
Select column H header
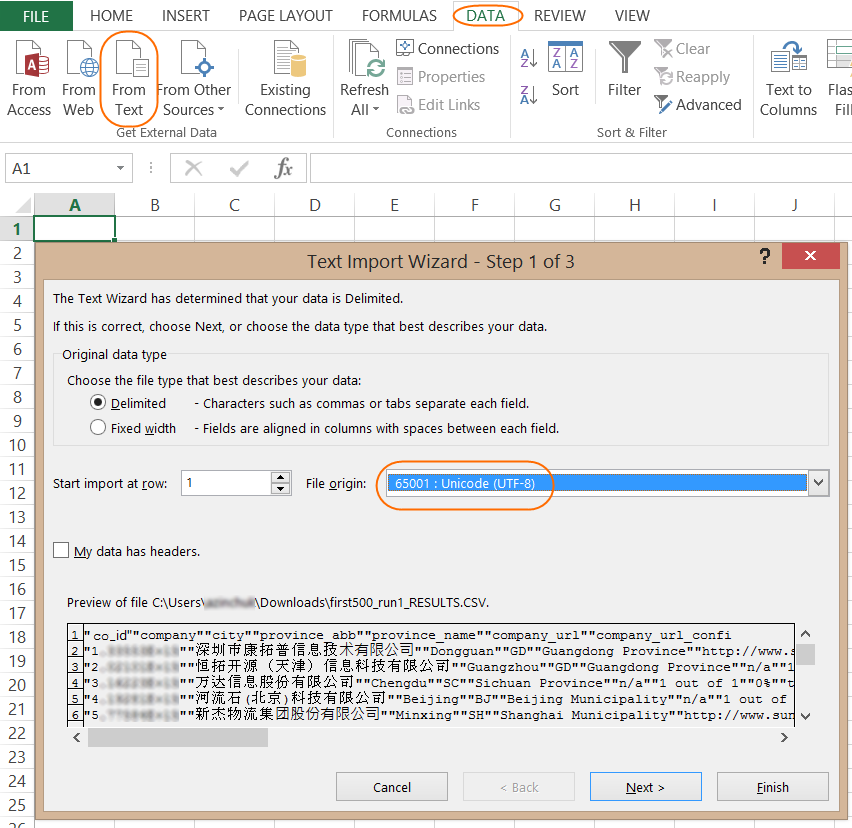click(x=635, y=205)
